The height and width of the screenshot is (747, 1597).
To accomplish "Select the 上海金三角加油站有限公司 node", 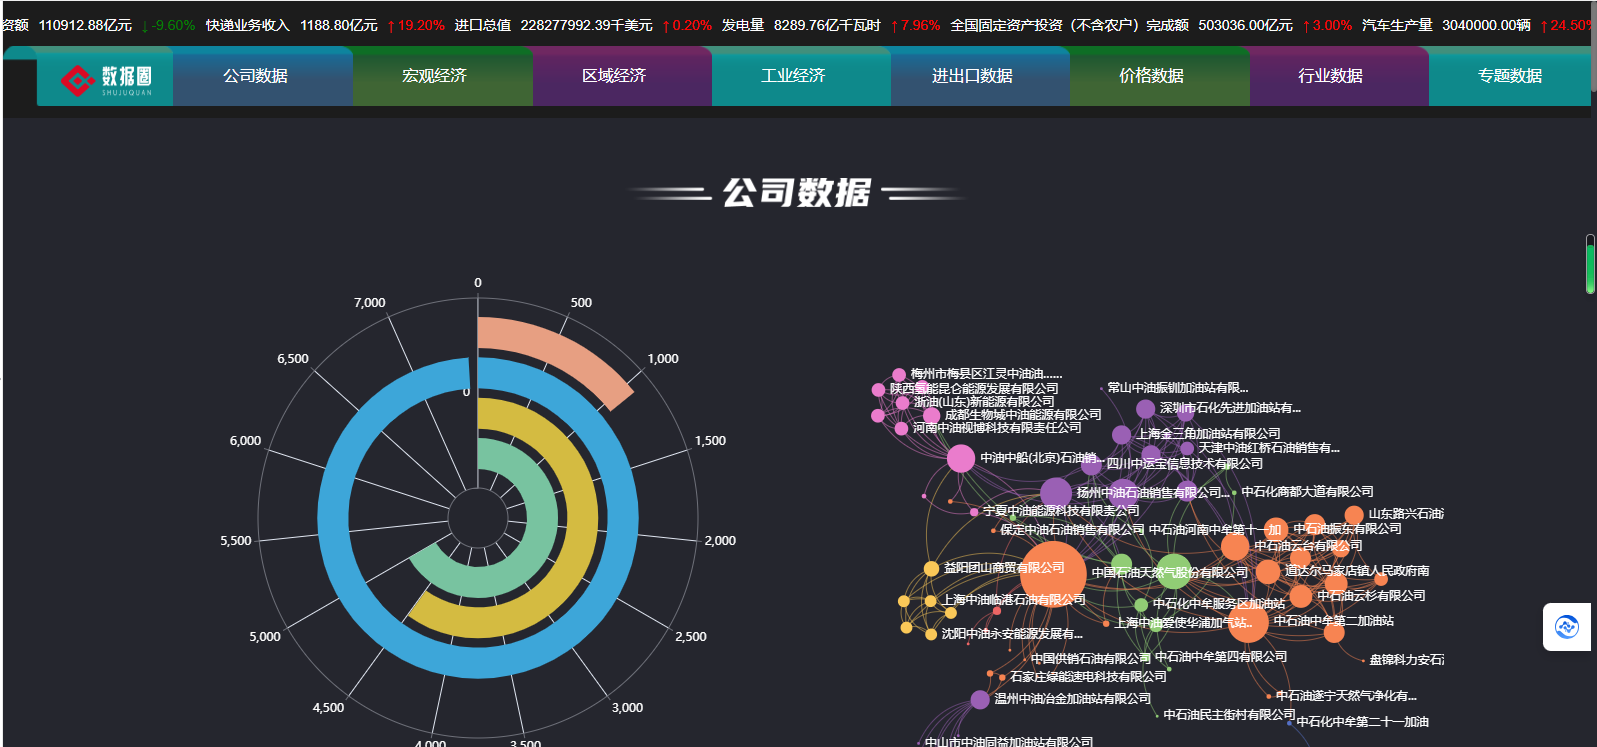I will pos(1122,435).
